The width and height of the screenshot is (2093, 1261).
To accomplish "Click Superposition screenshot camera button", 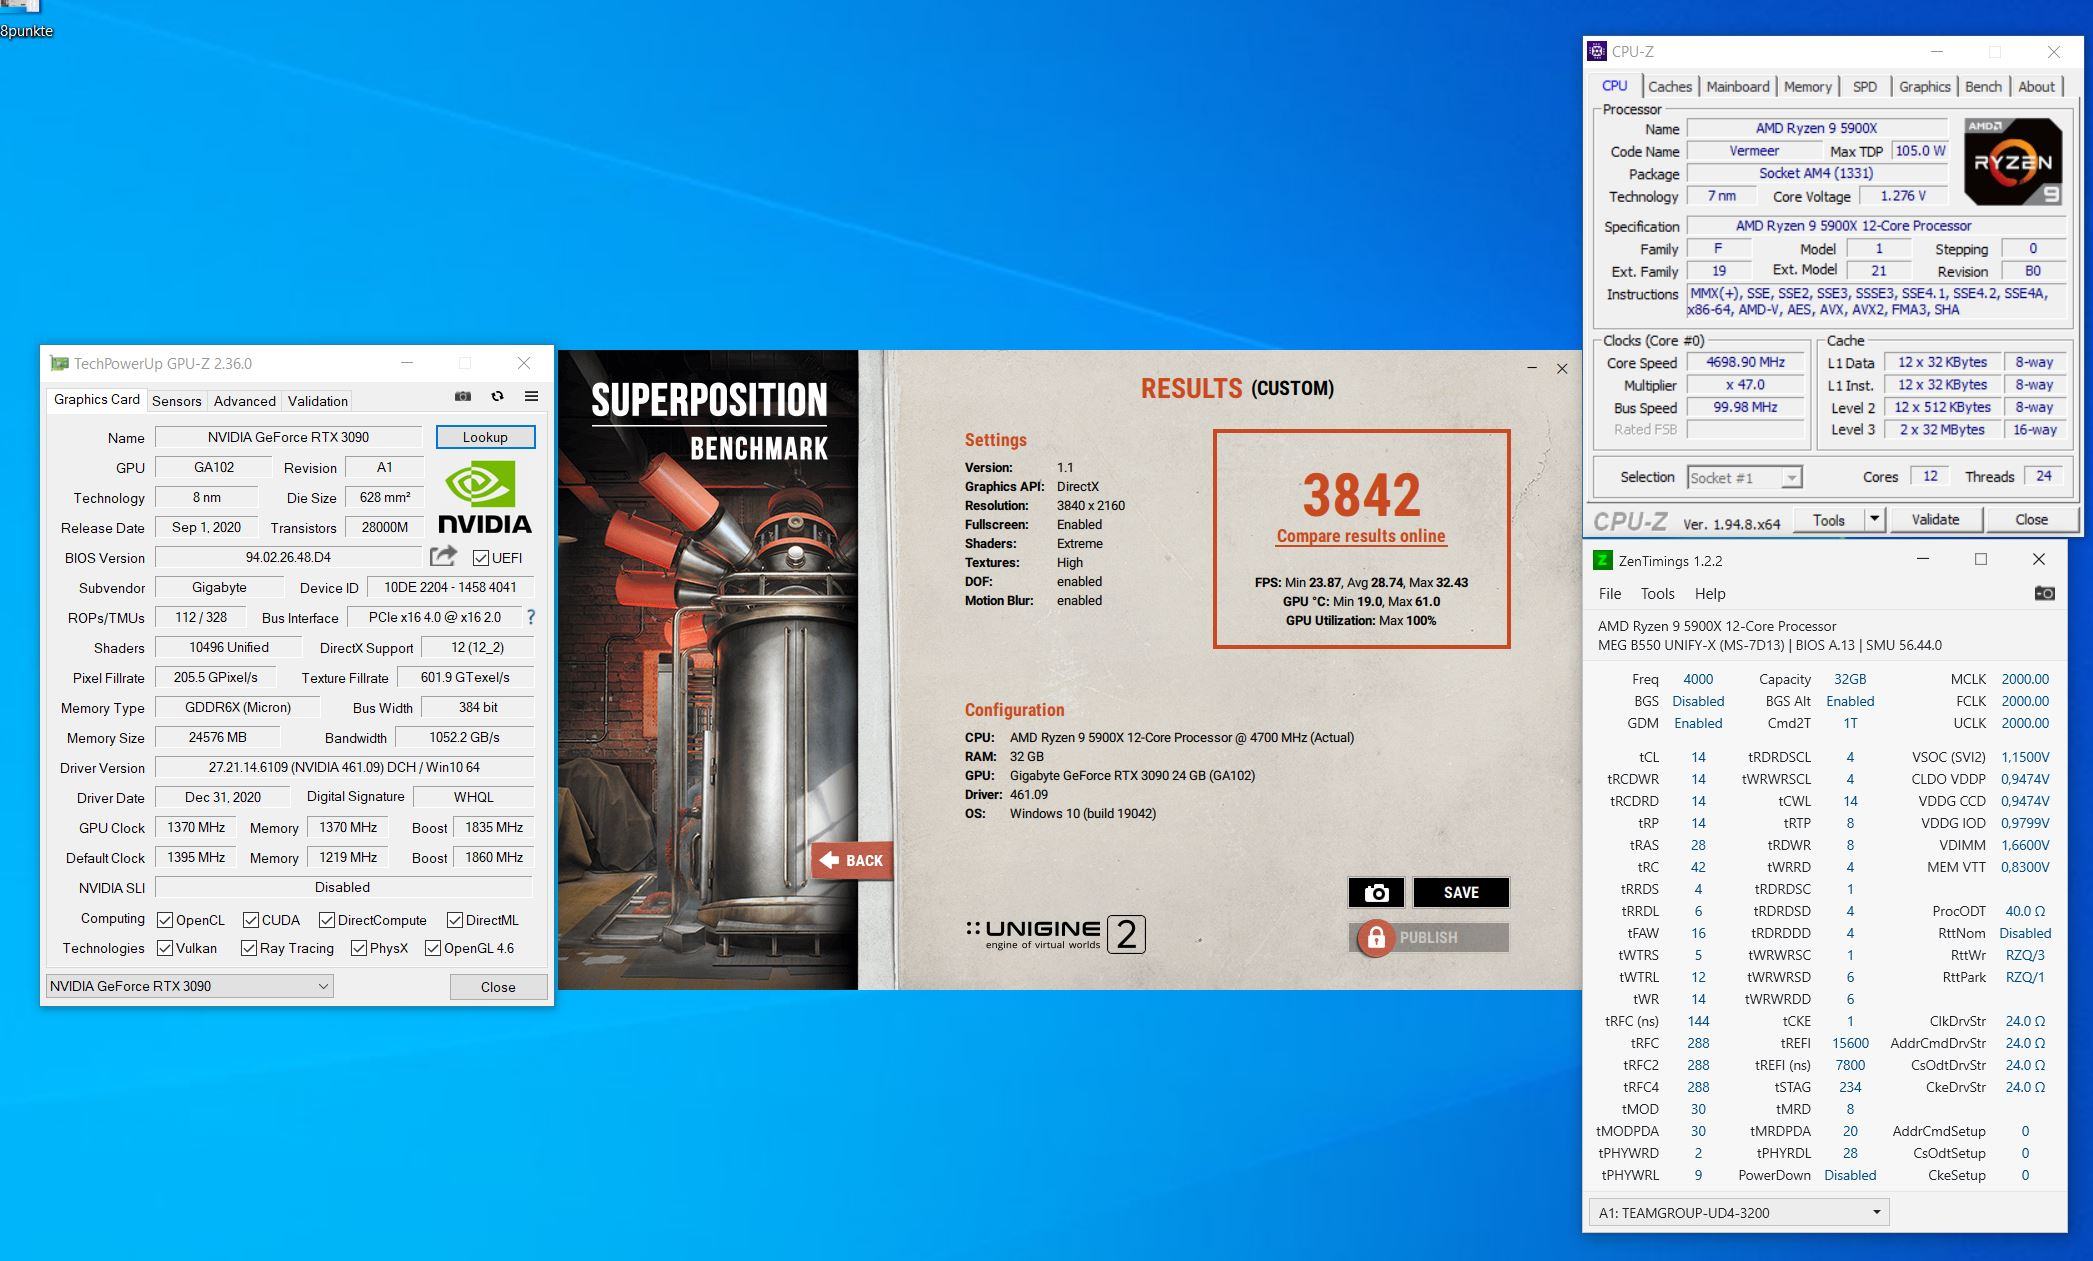I will [x=1376, y=892].
